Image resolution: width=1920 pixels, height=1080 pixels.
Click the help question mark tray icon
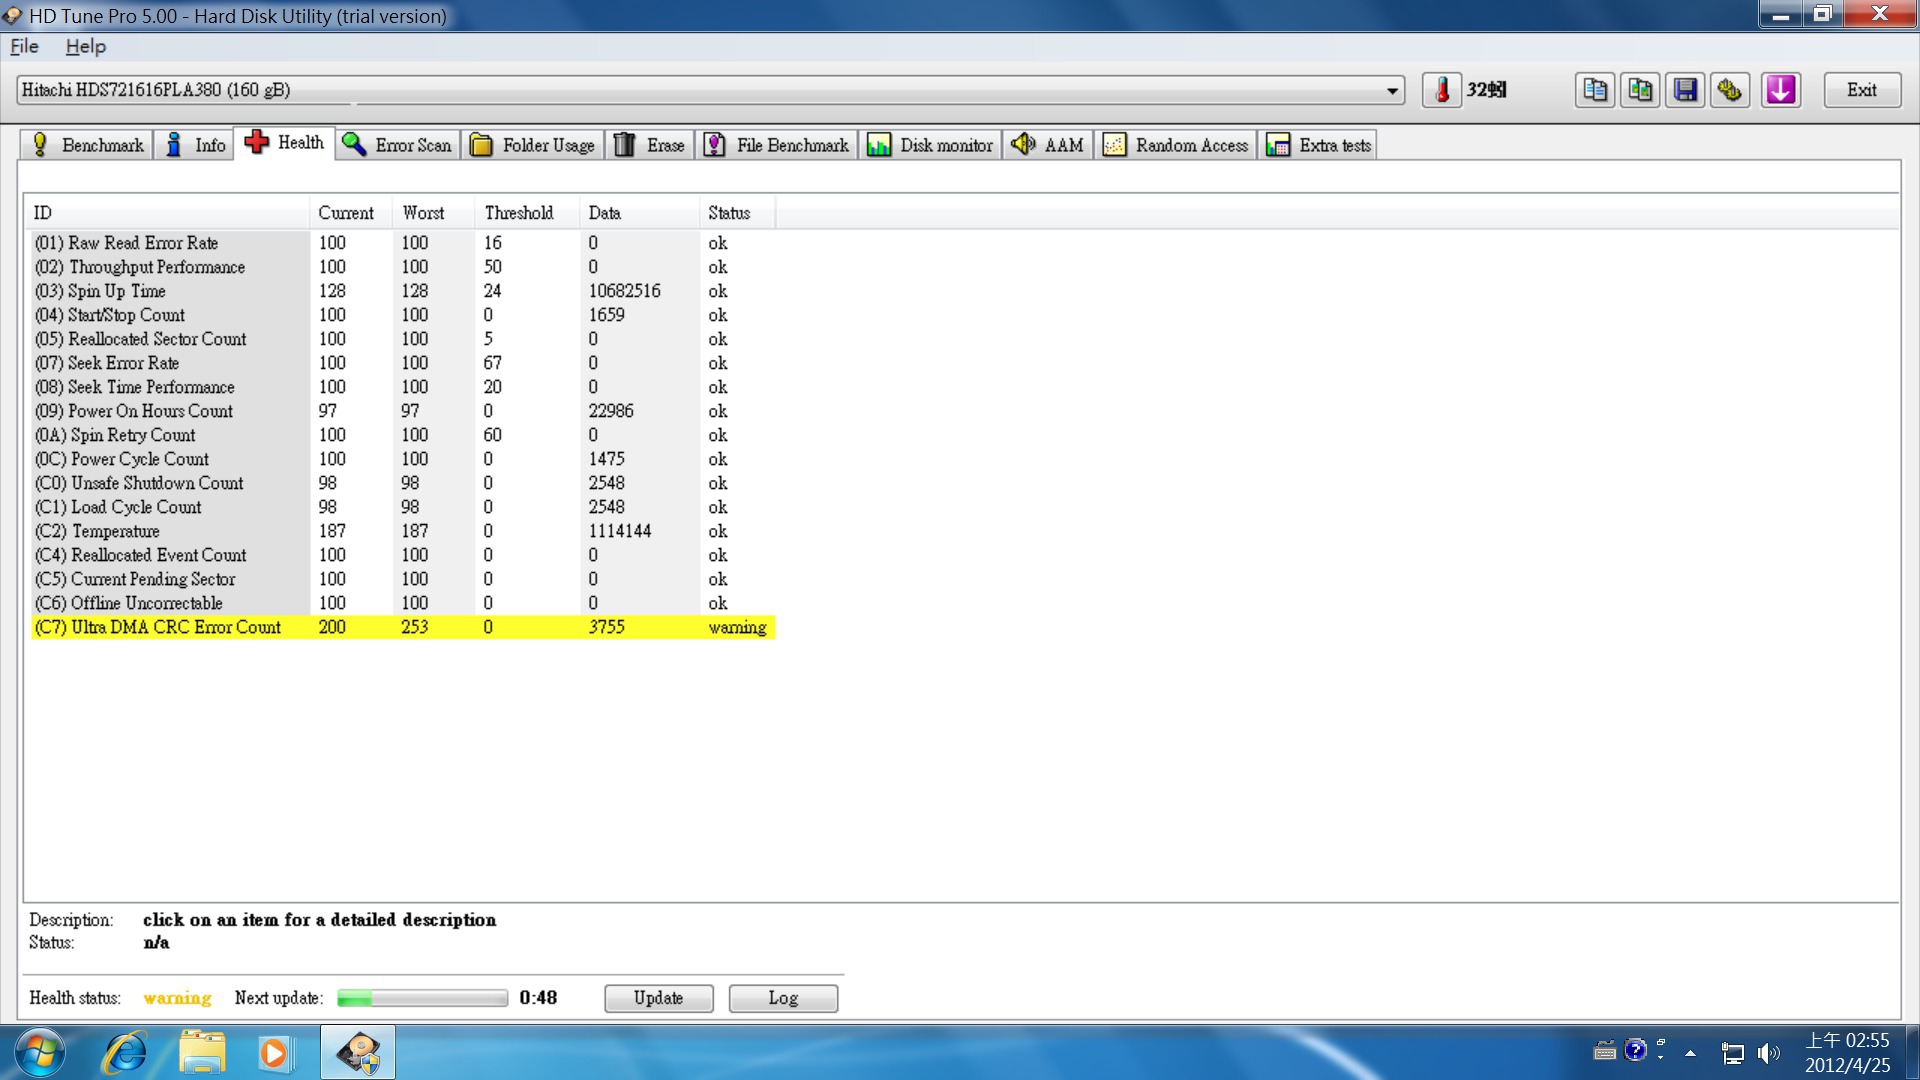click(1635, 1050)
